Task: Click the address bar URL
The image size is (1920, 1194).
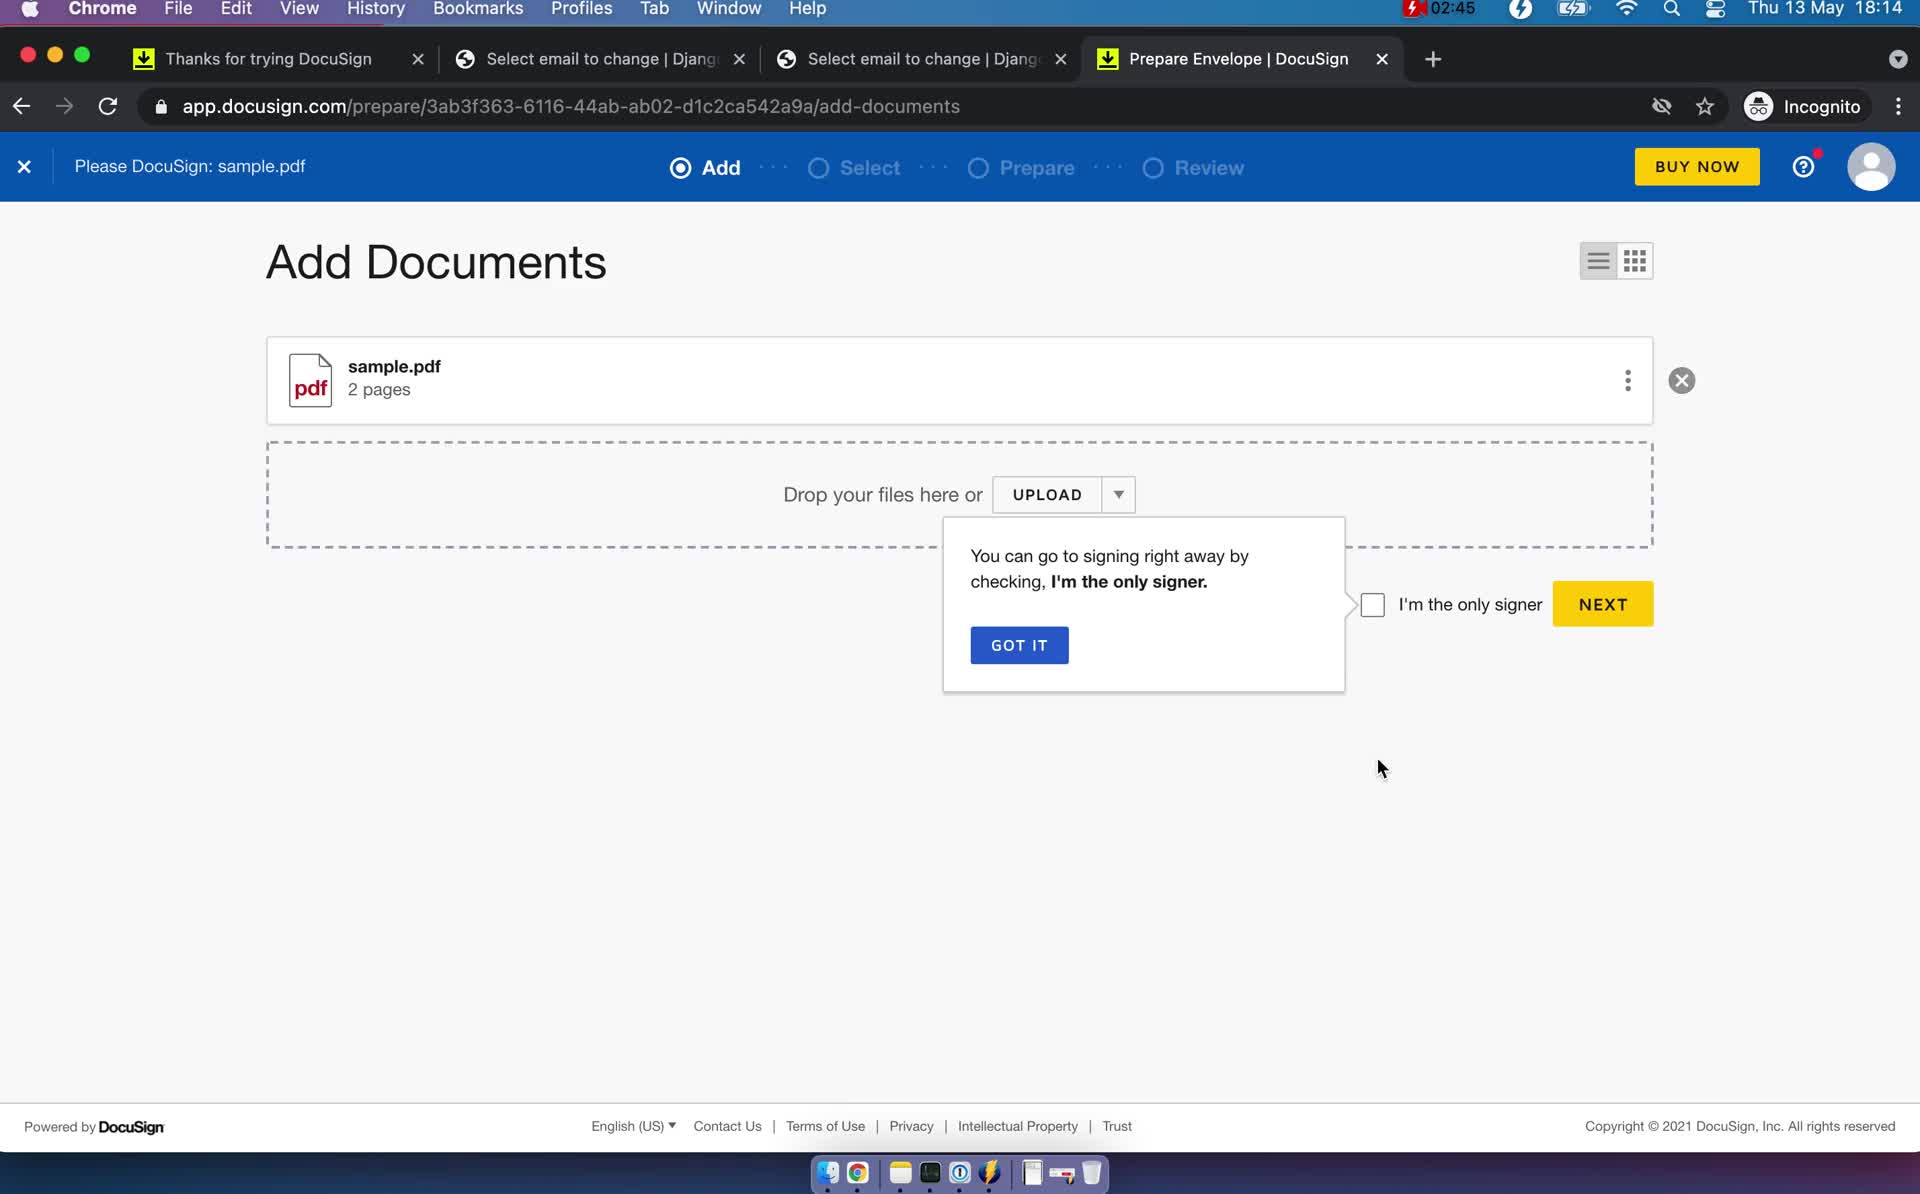Action: [570, 106]
